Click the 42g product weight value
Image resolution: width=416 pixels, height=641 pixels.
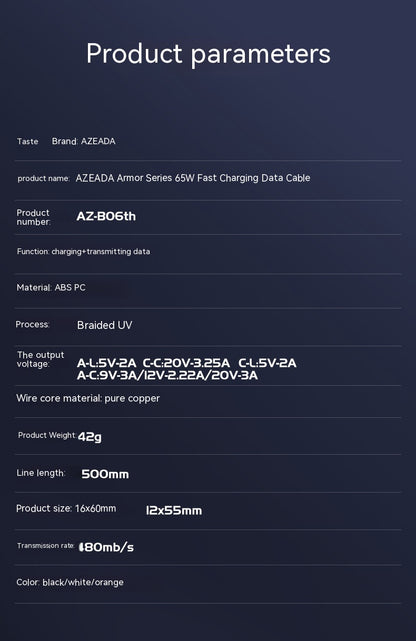89,437
